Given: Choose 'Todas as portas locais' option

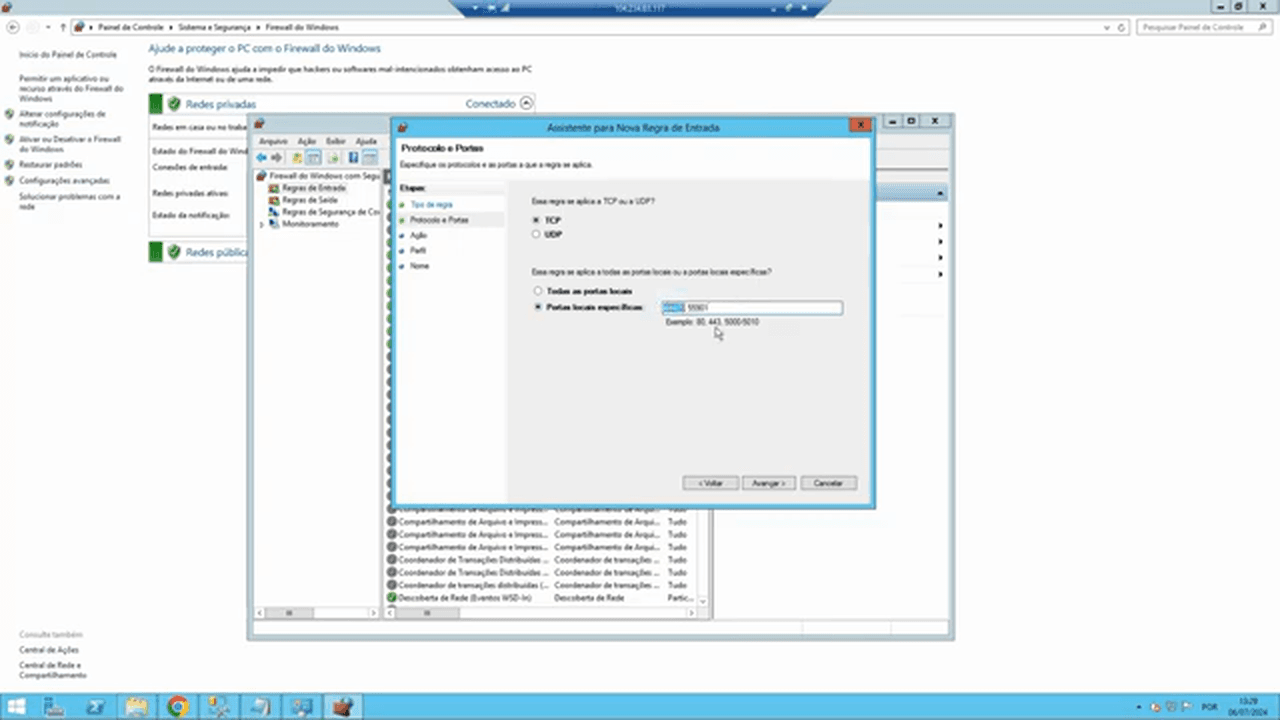Looking at the screenshot, I should tap(538, 291).
